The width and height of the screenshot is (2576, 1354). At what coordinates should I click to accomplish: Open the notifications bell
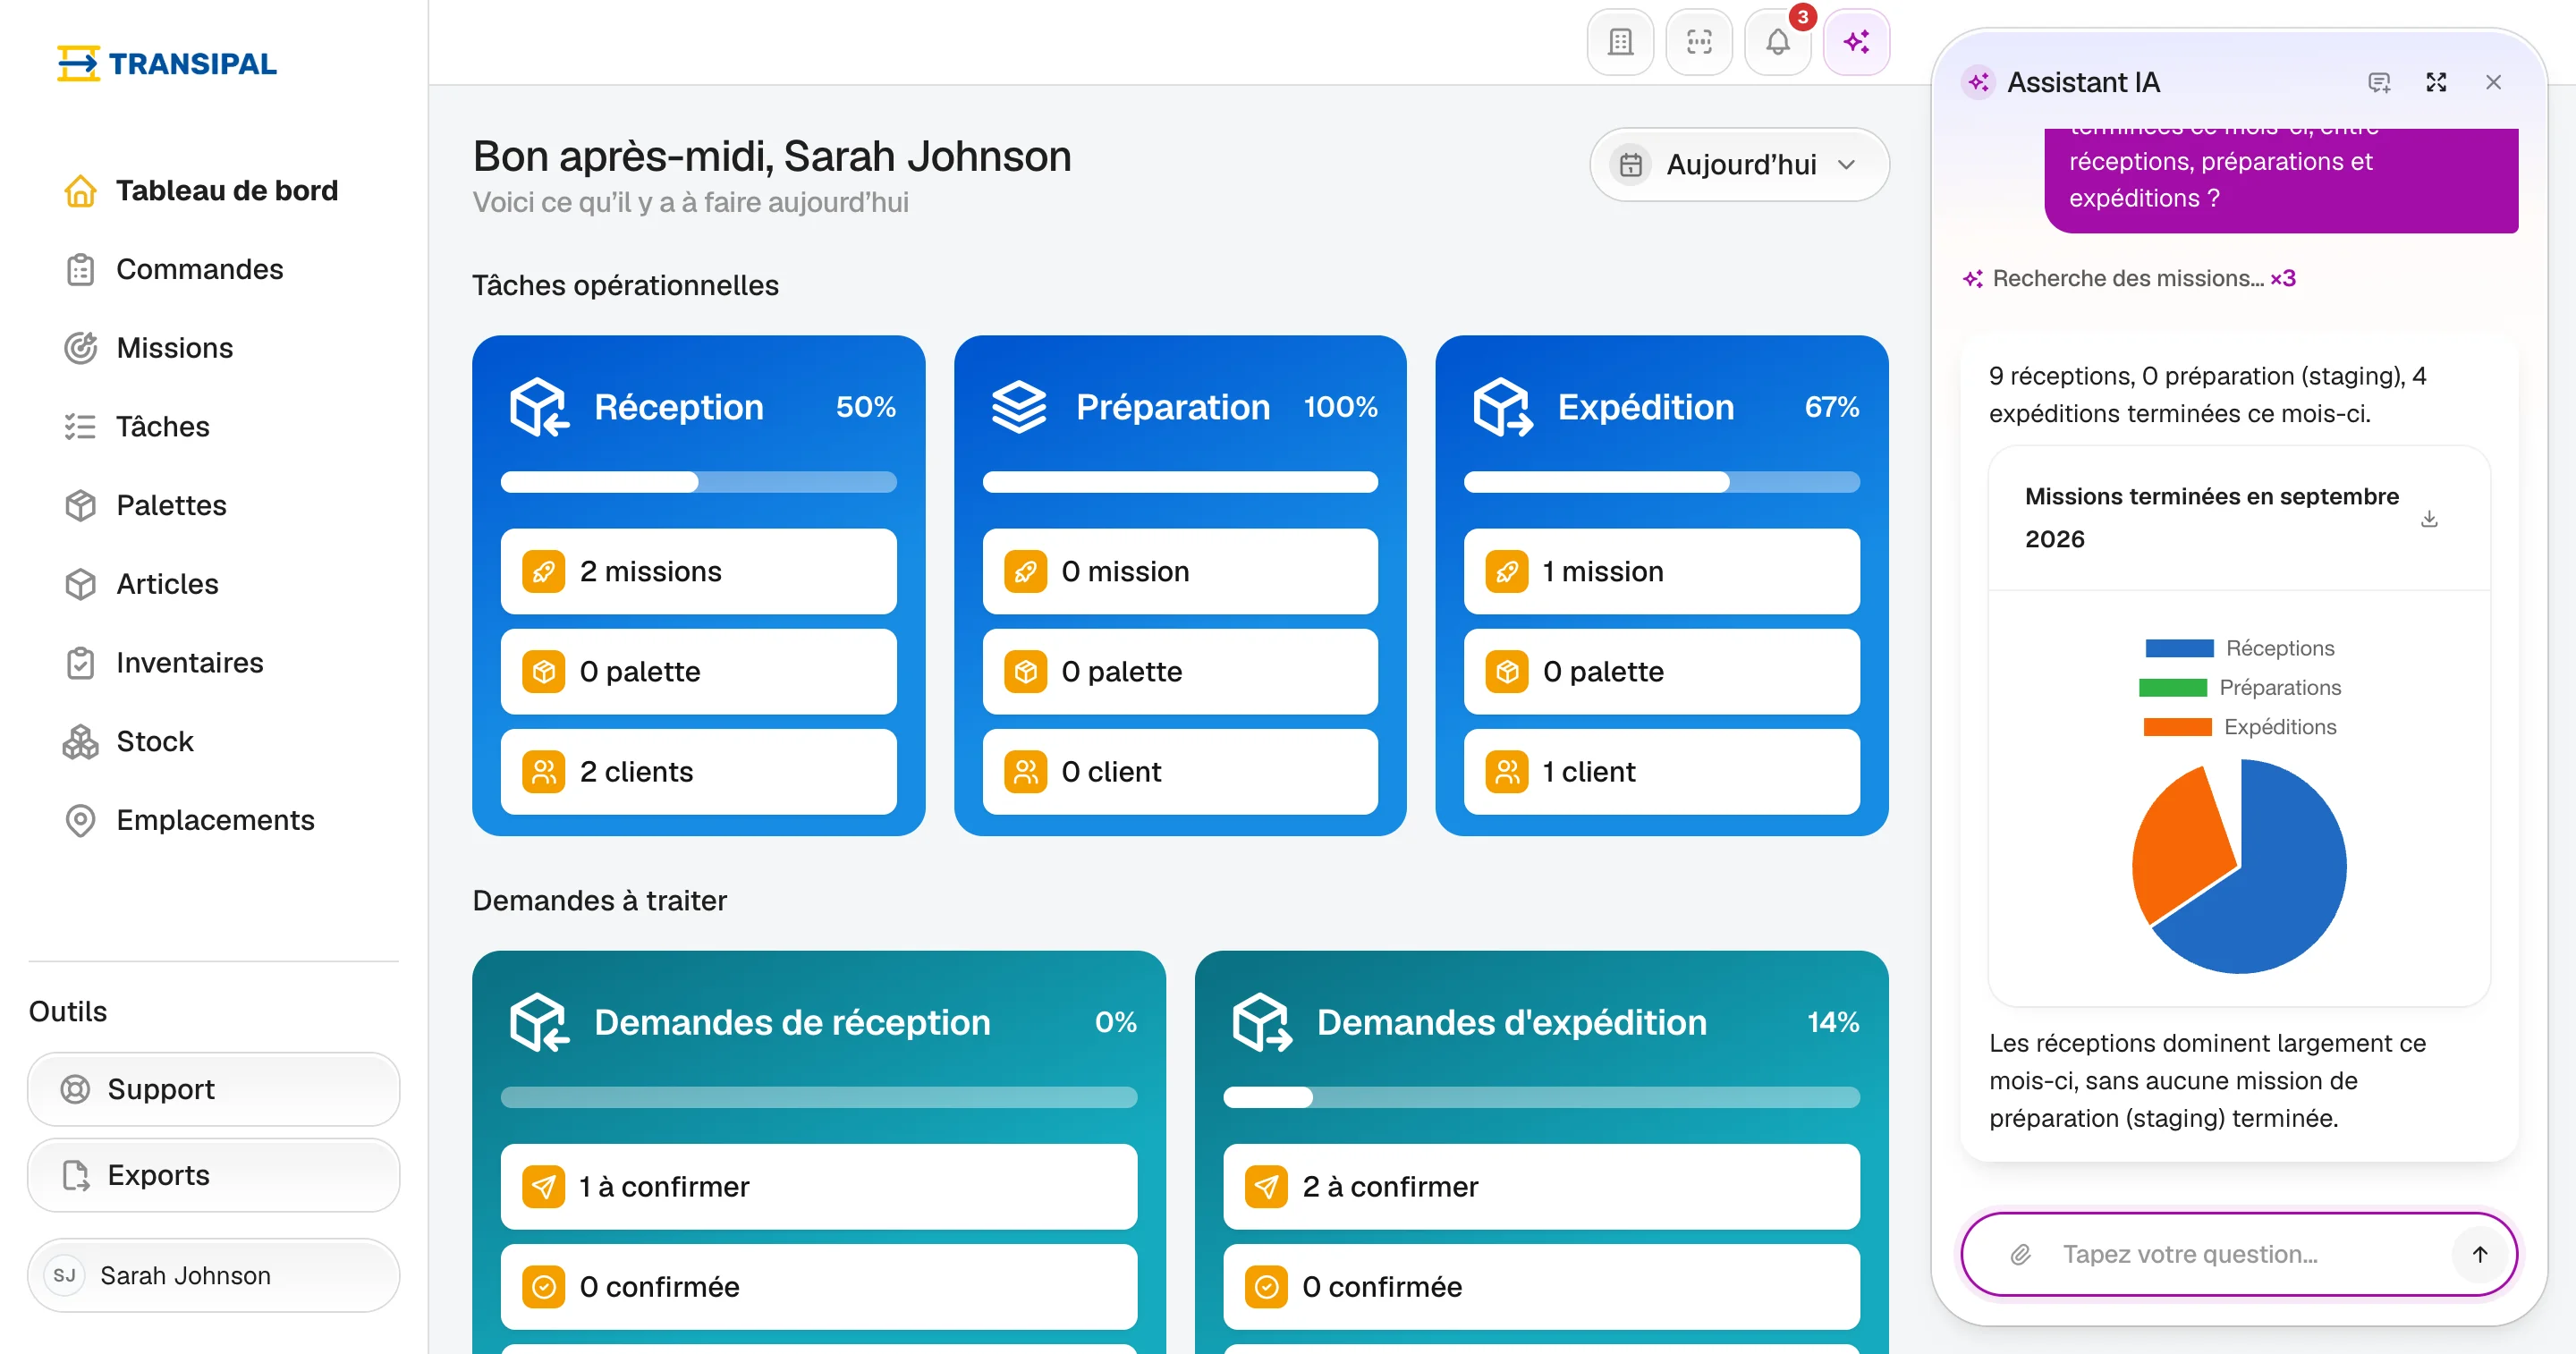click(x=1778, y=42)
